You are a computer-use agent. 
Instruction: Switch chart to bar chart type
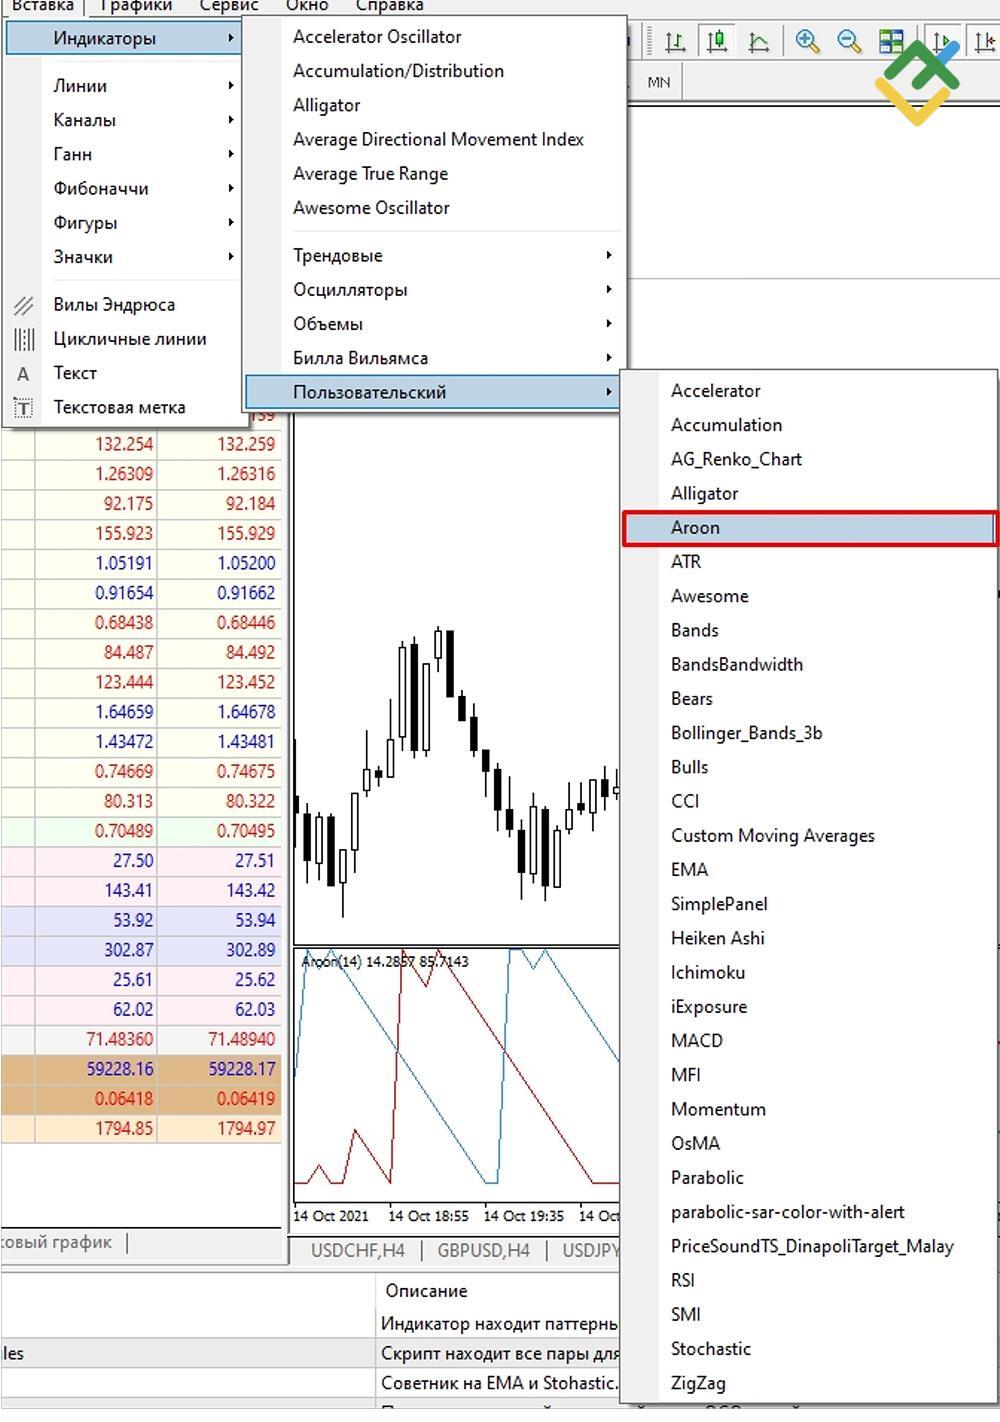pyautogui.click(x=676, y=41)
